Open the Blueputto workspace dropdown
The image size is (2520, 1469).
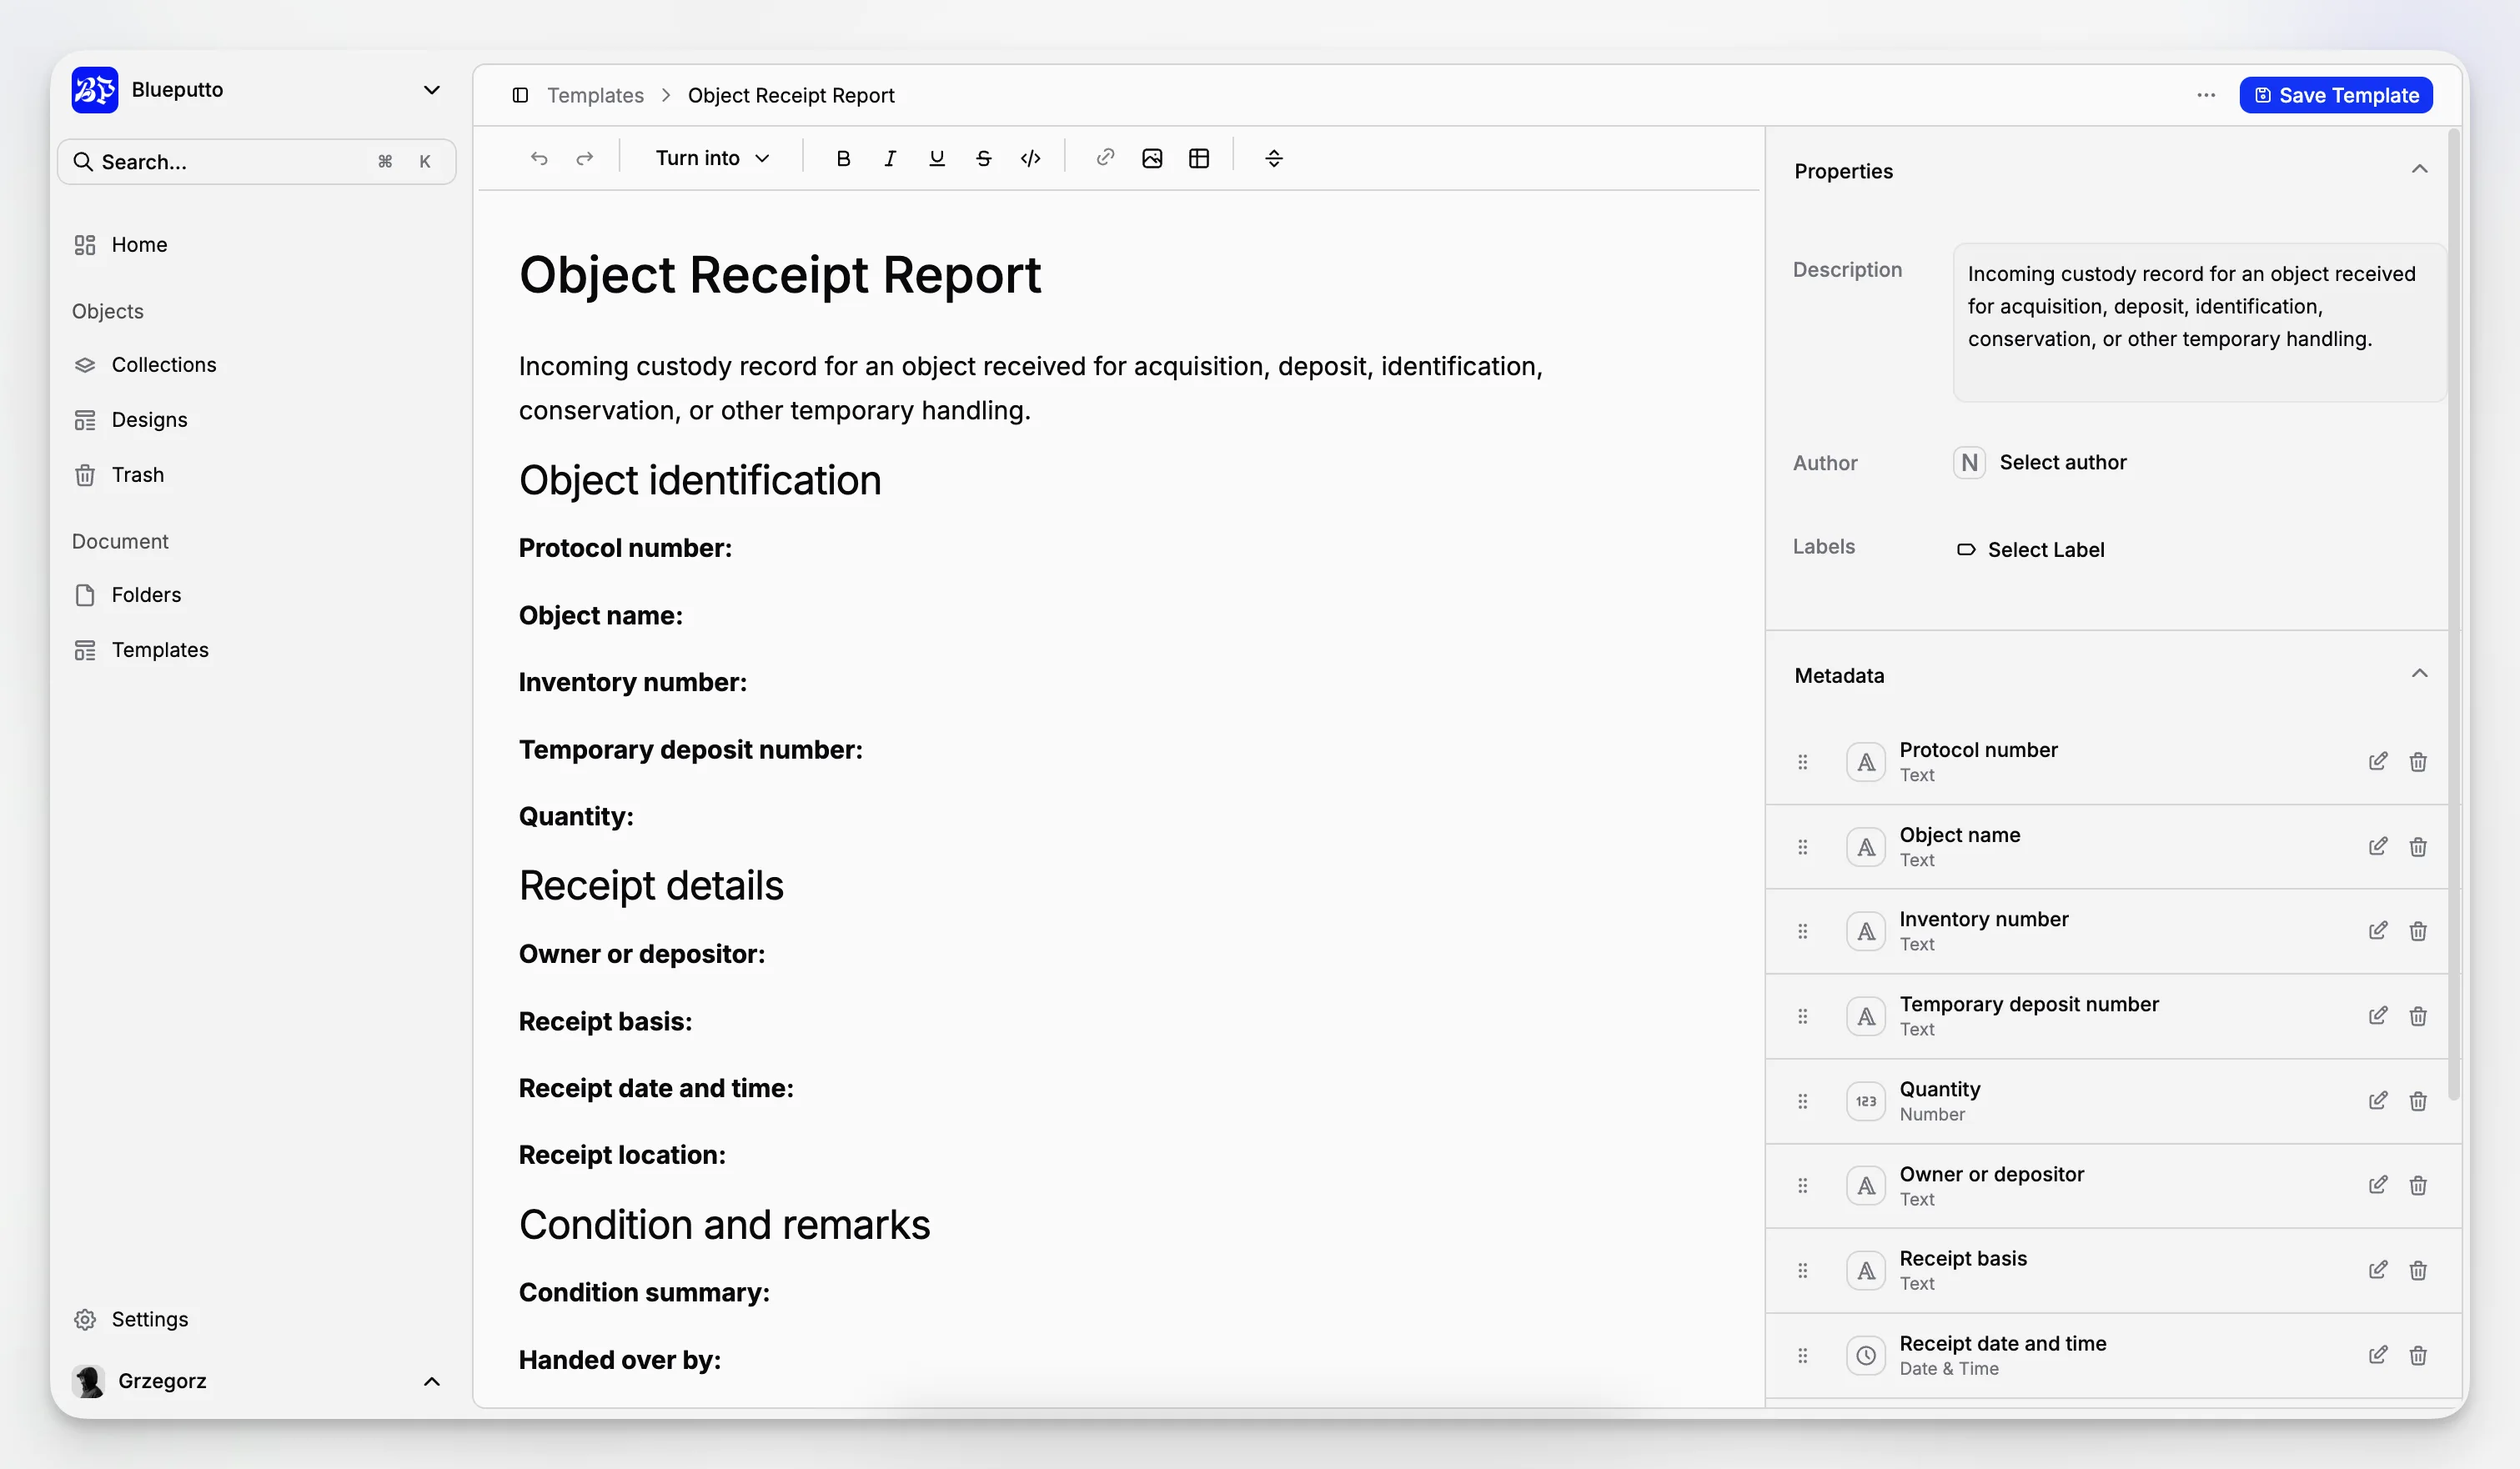click(432, 90)
